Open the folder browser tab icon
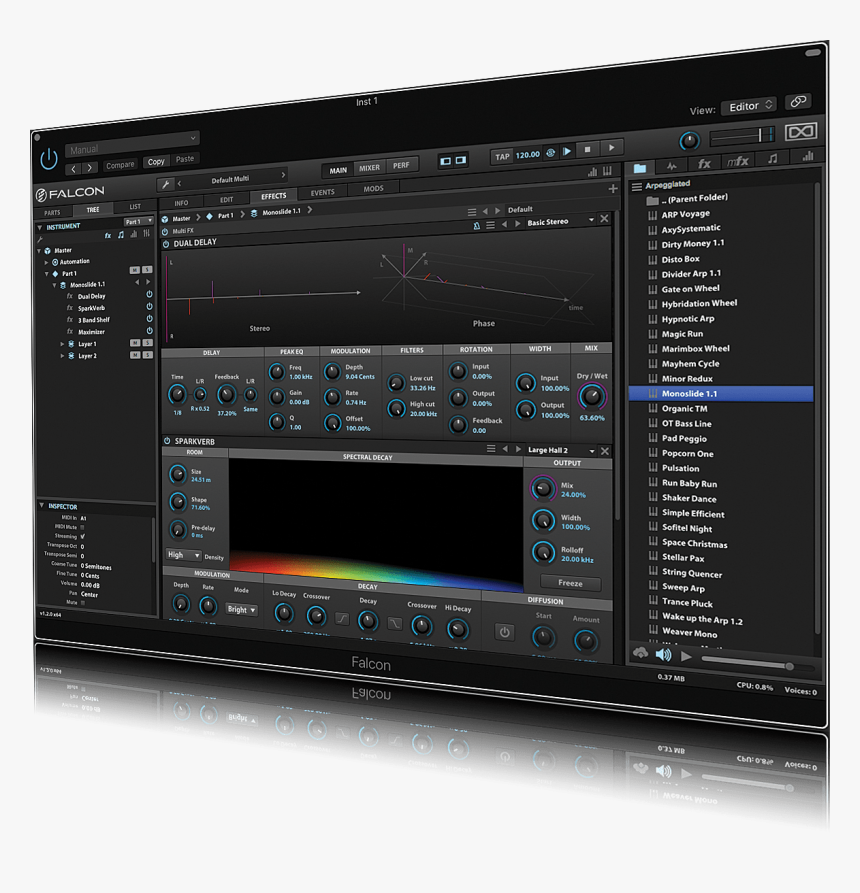860x893 pixels. (640, 168)
